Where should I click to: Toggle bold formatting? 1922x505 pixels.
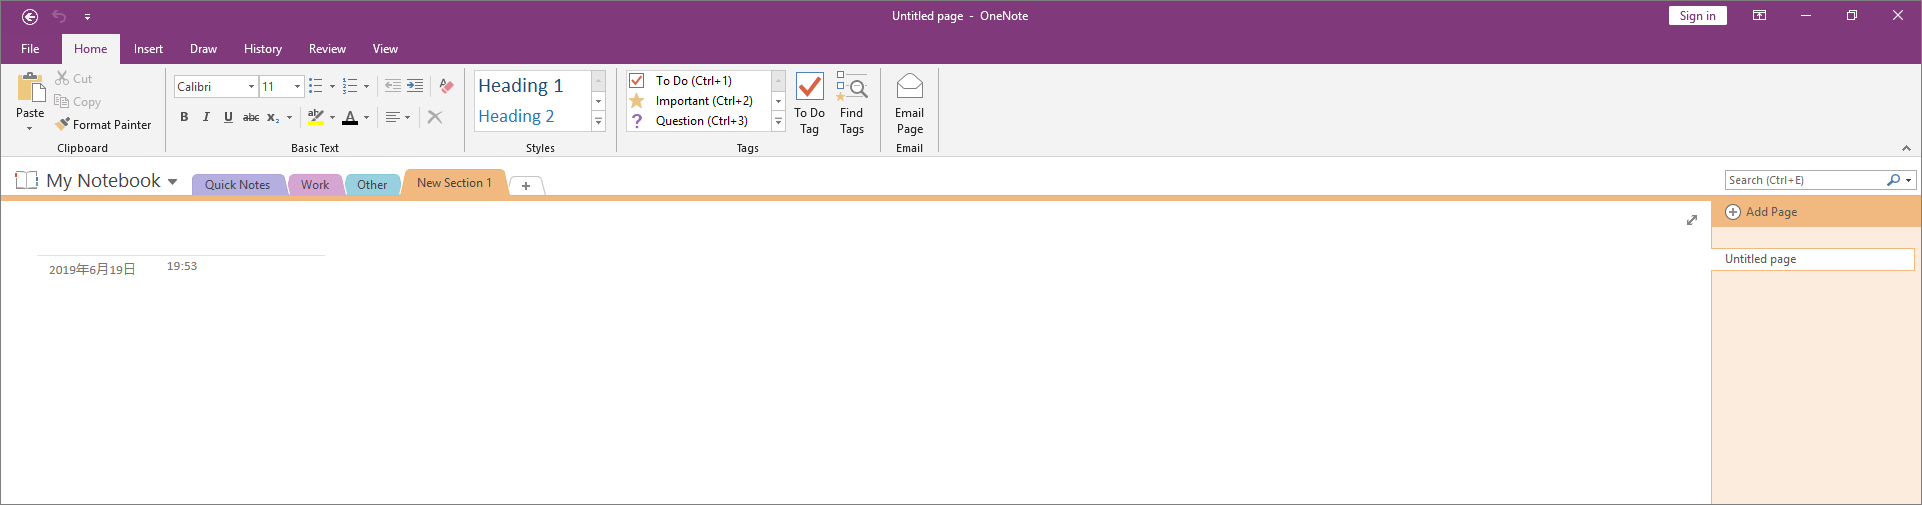pos(184,117)
